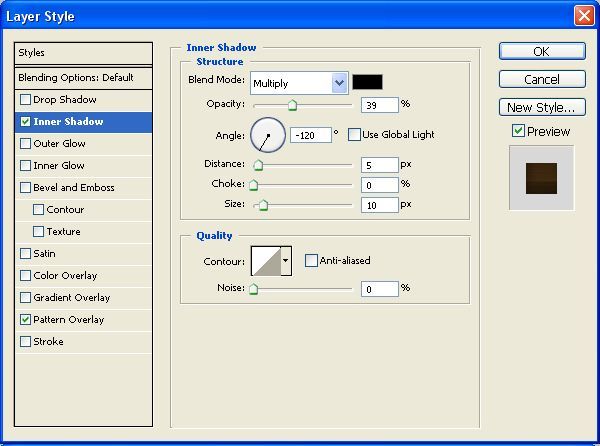Select the Styles list header

pos(84,53)
